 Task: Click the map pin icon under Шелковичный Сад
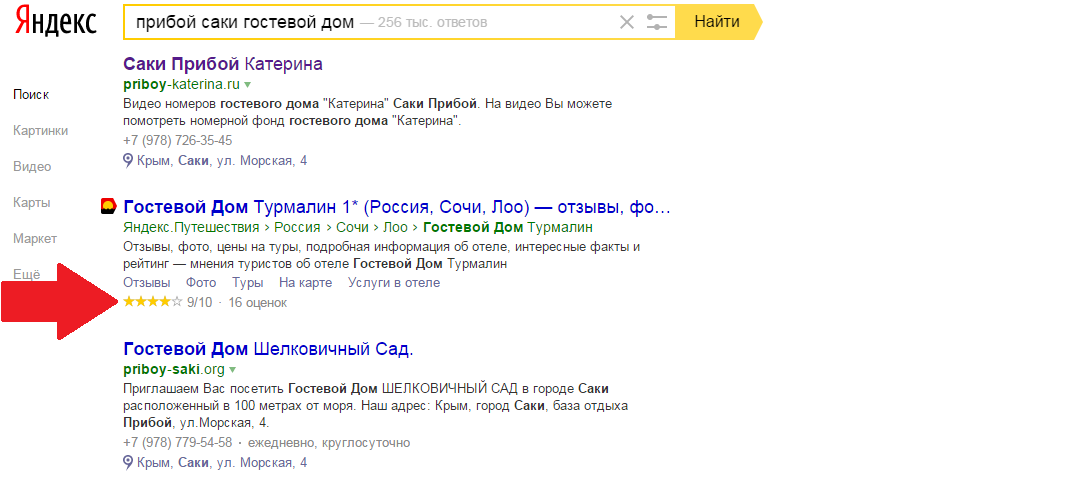click(x=128, y=462)
